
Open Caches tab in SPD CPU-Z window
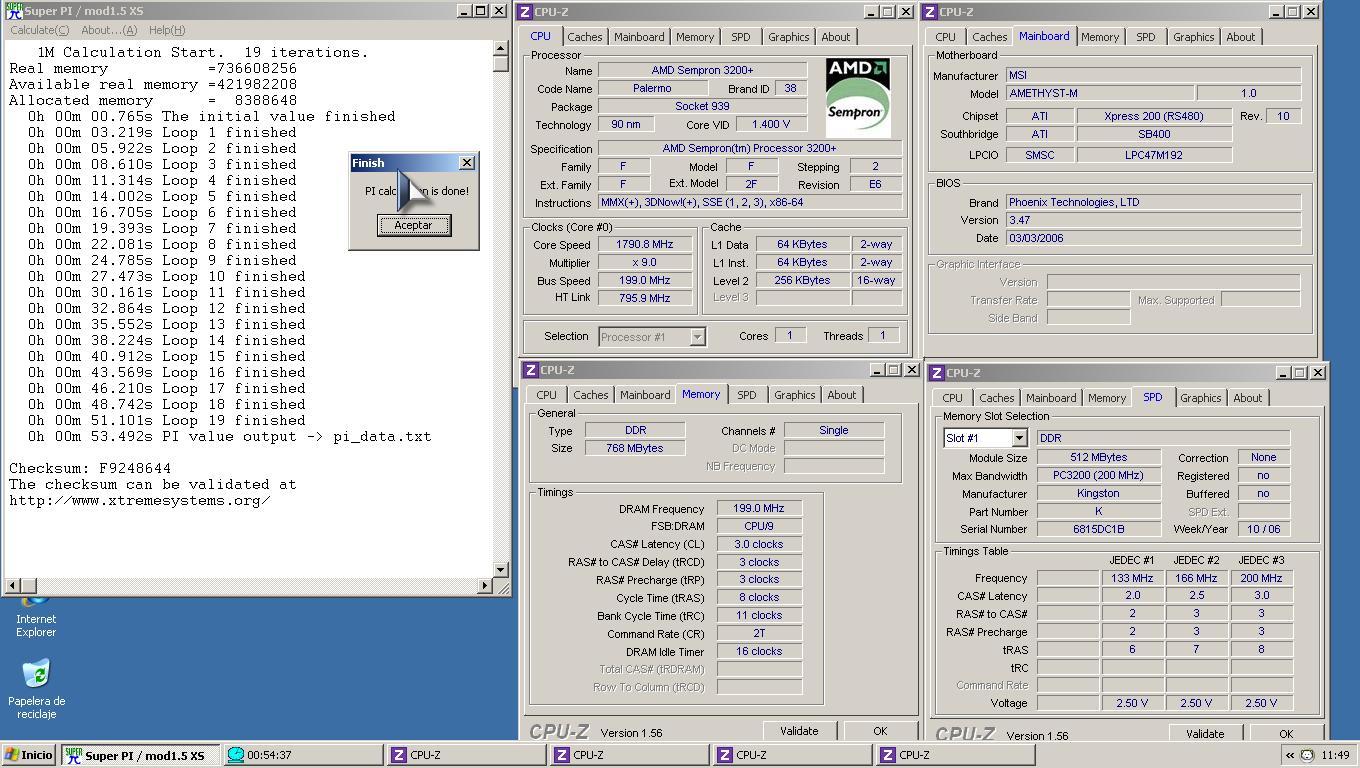pyautogui.click(x=996, y=398)
